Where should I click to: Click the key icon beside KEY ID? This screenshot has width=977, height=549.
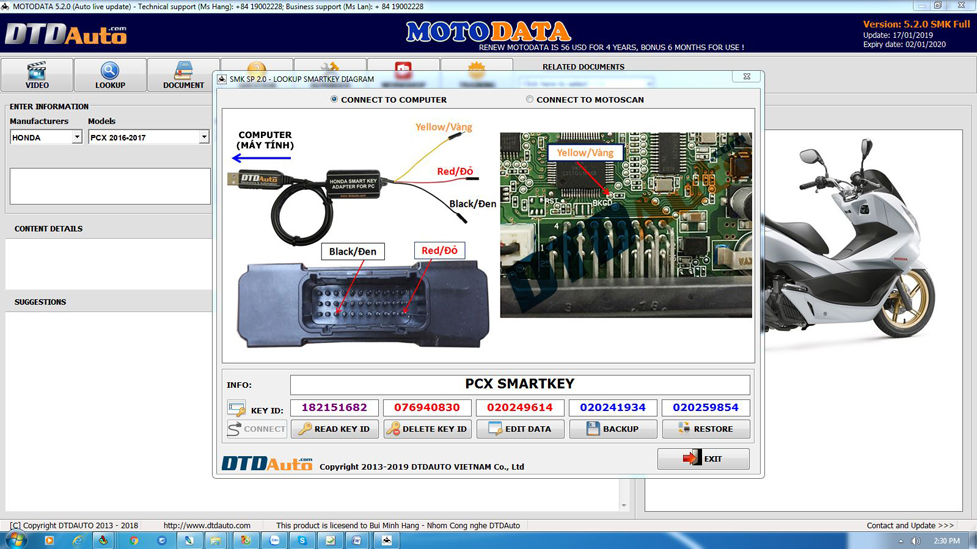[236, 409]
